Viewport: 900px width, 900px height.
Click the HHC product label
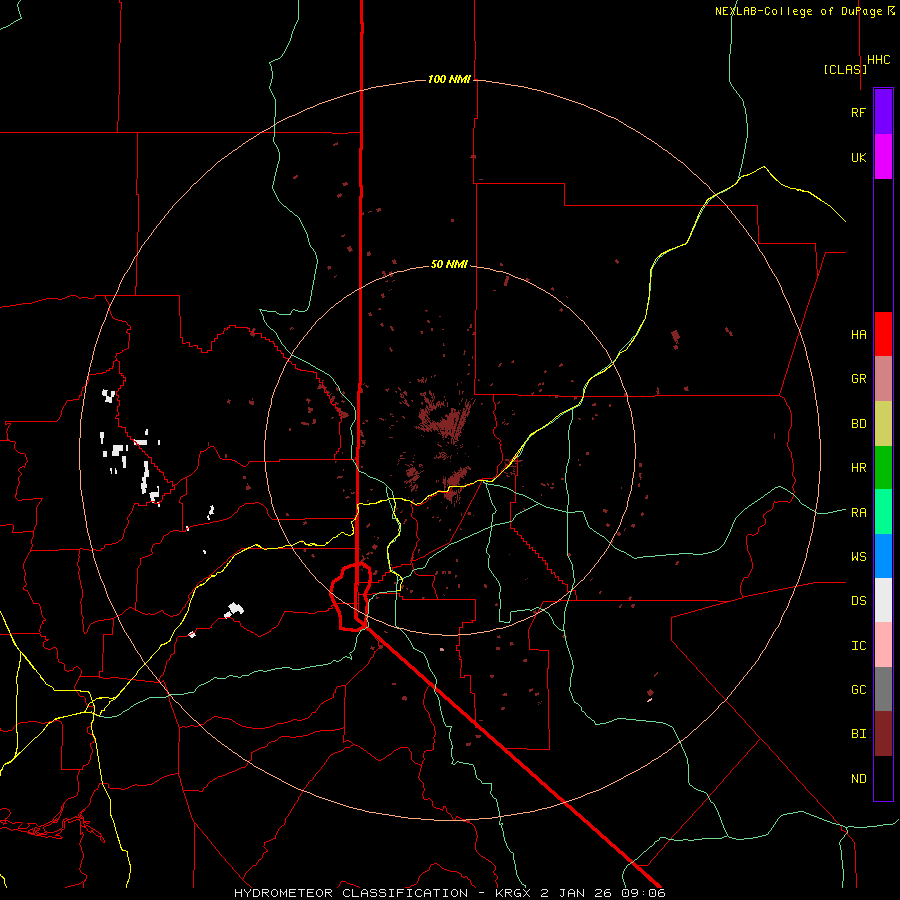pos(879,60)
